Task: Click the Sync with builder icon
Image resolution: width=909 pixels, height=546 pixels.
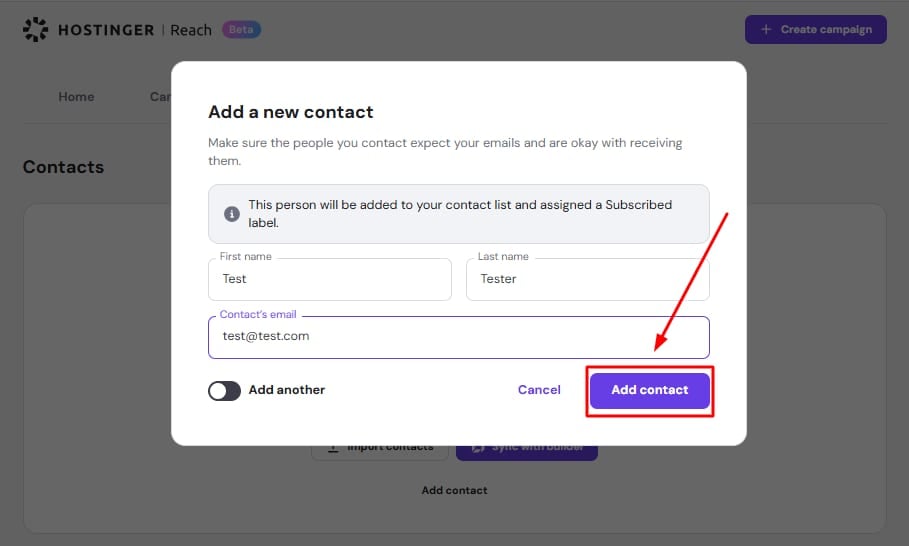Action: [478, 448]
